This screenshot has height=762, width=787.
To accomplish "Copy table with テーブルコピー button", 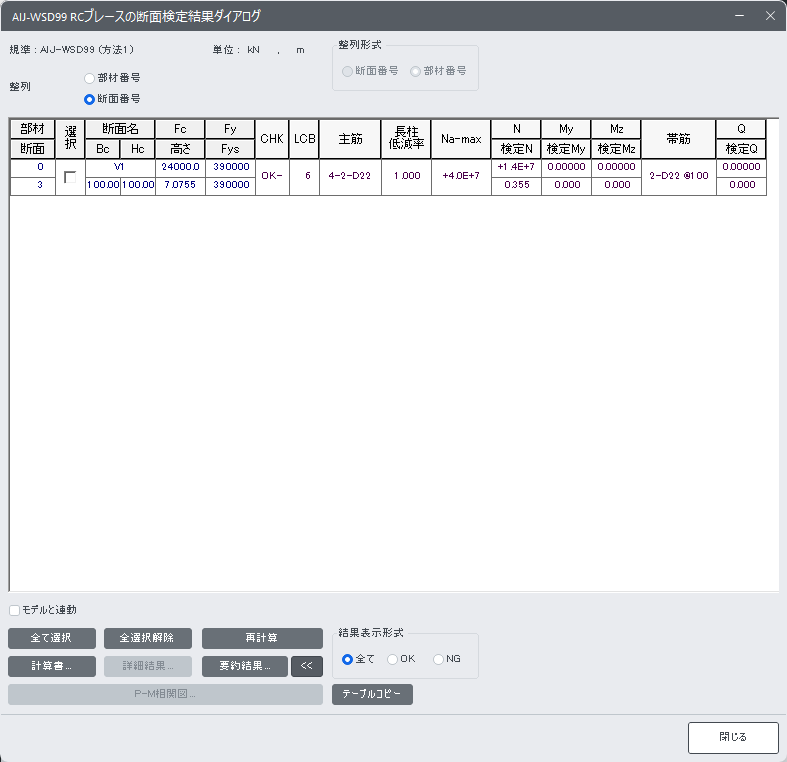I will tap(372, 694).
